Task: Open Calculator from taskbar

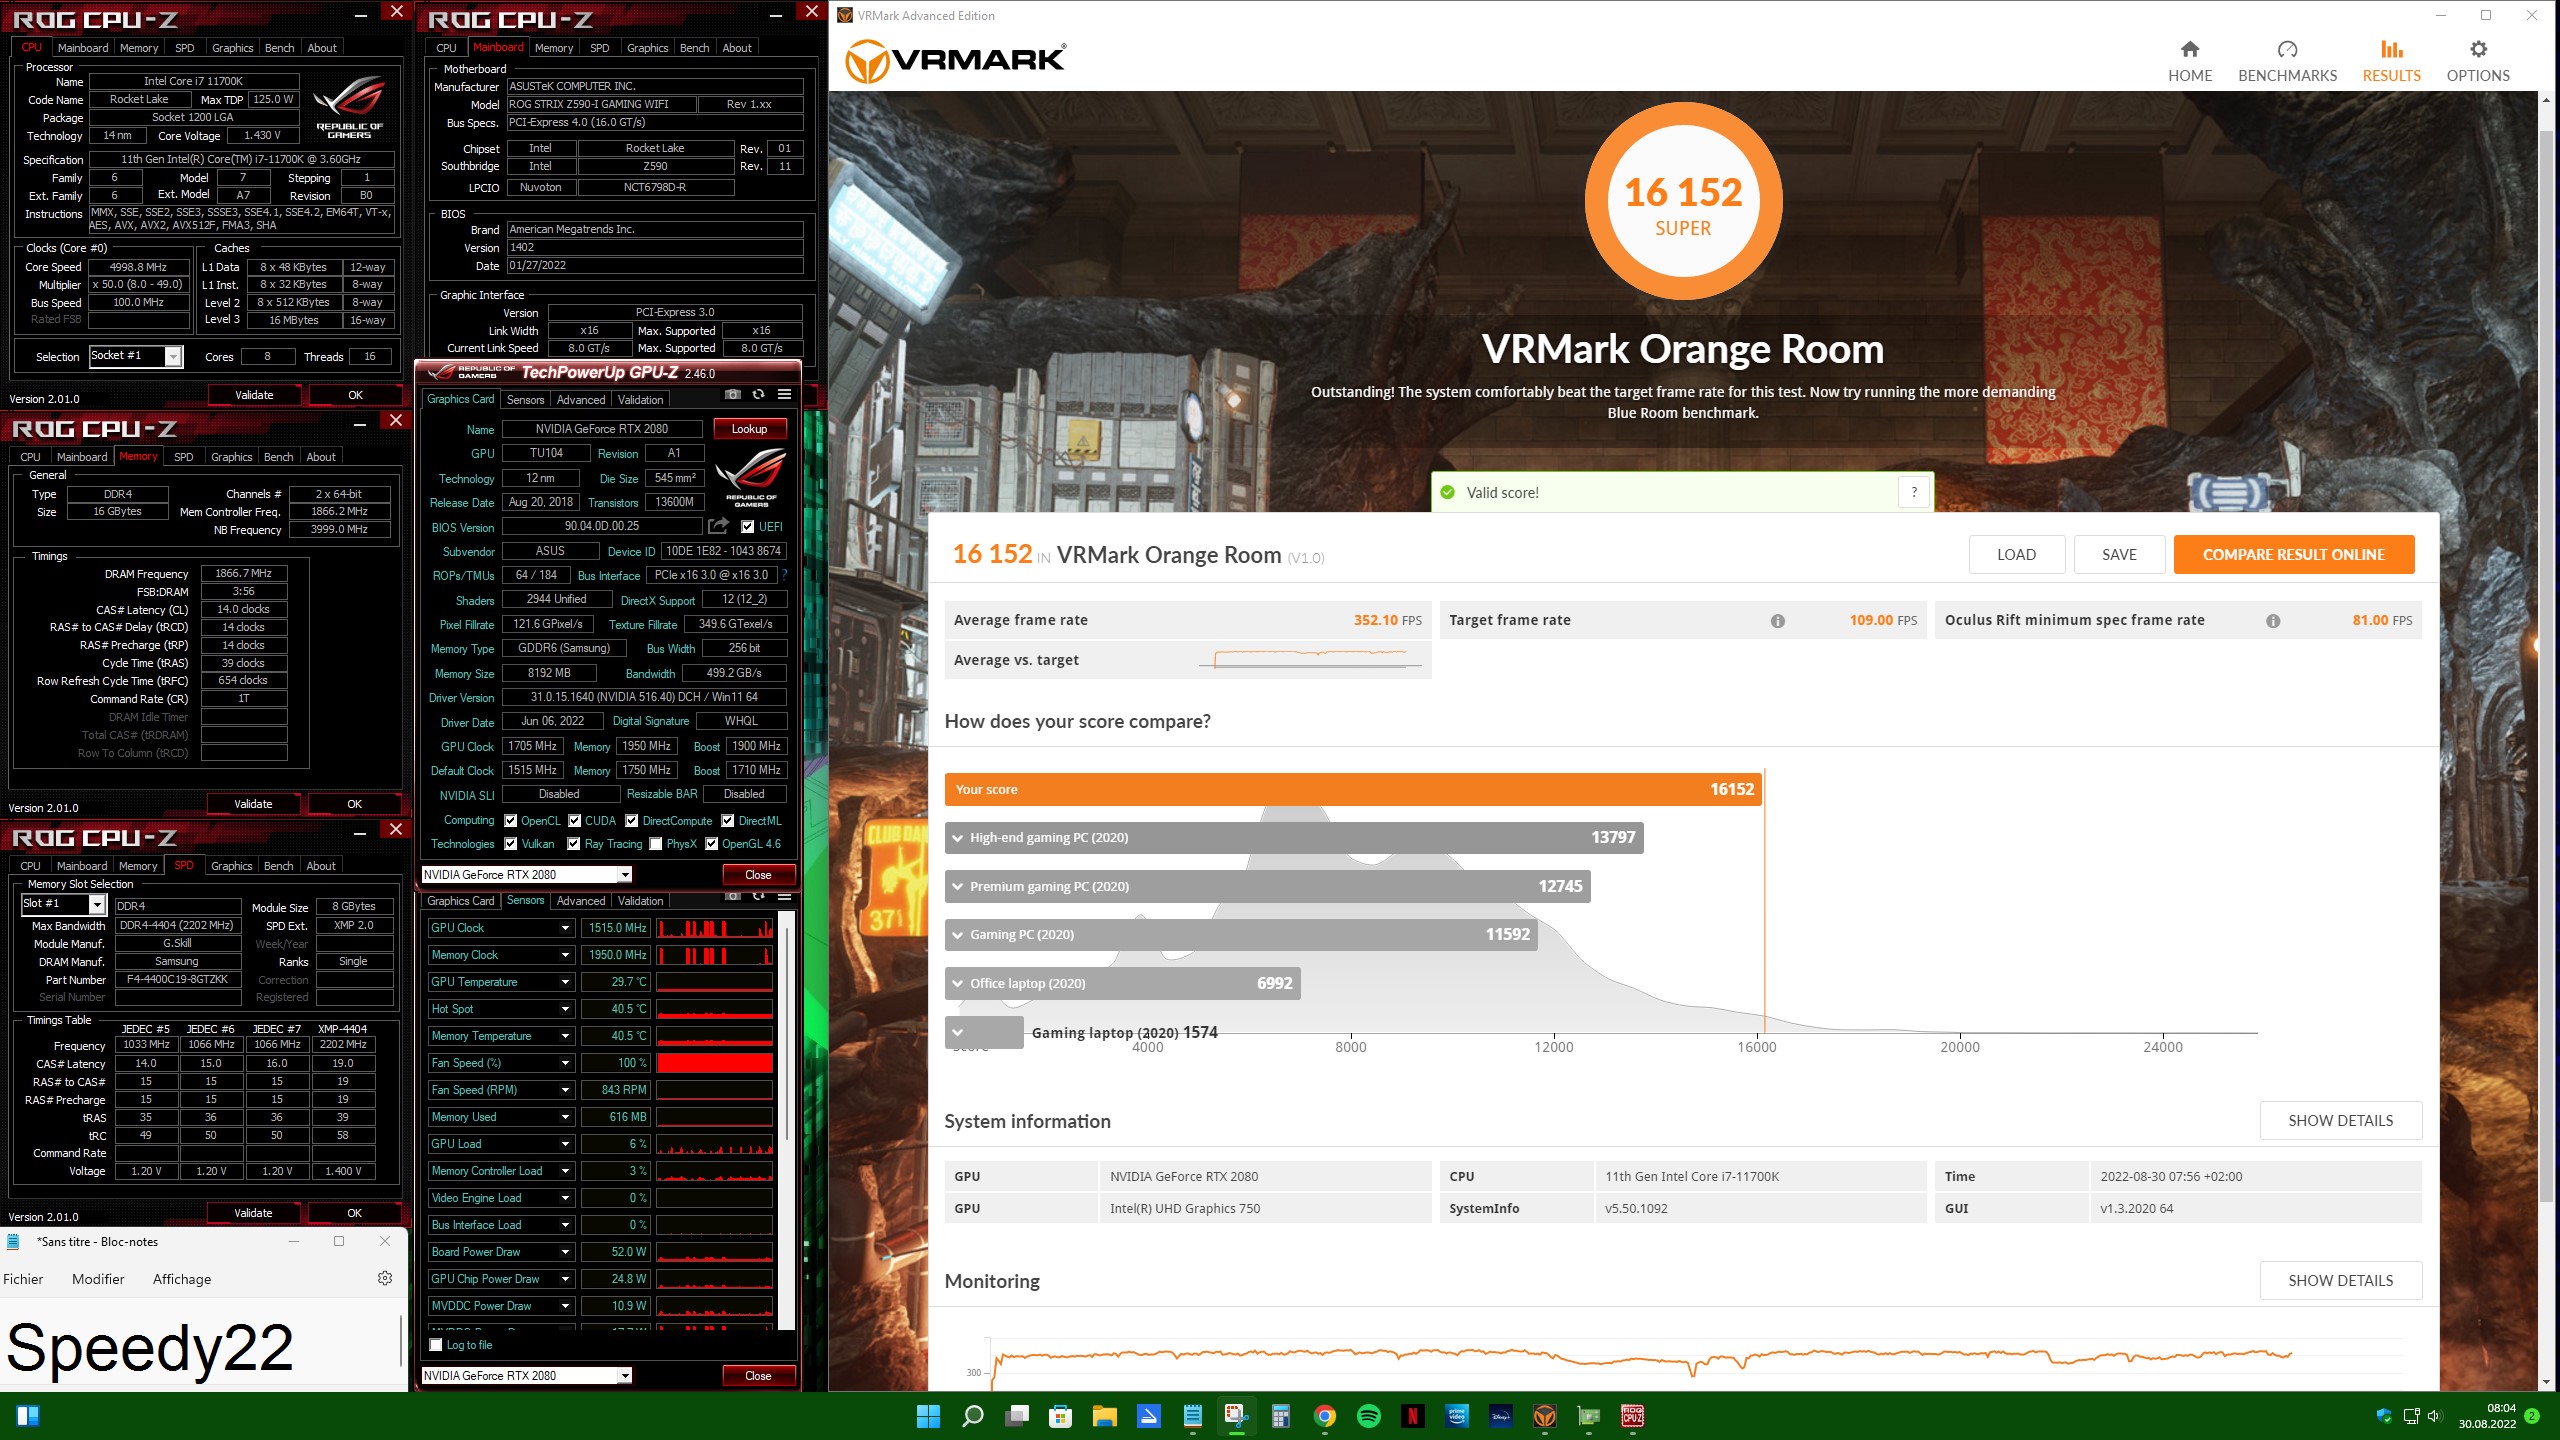Action: [x=1281, y=1416]
